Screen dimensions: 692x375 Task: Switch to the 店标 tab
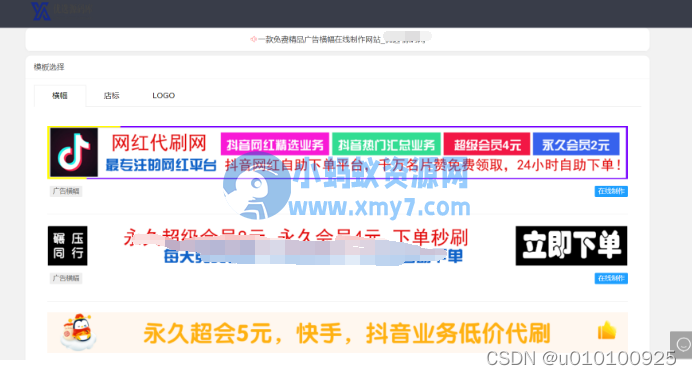(111, 95)
